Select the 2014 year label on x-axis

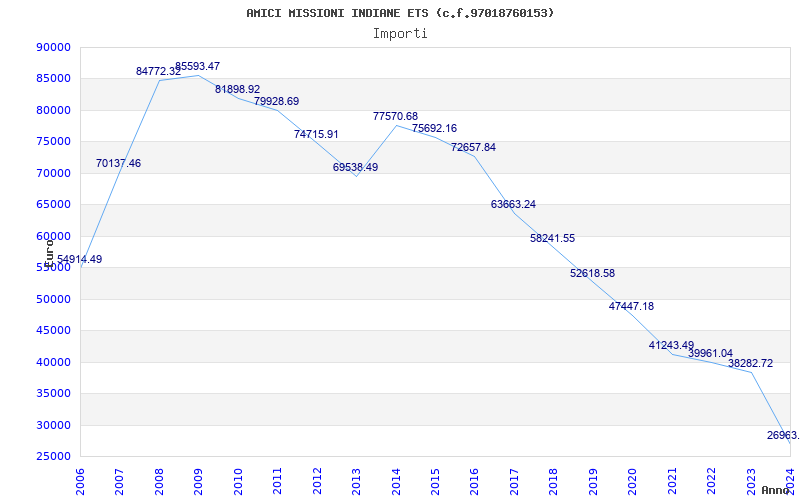396,479
